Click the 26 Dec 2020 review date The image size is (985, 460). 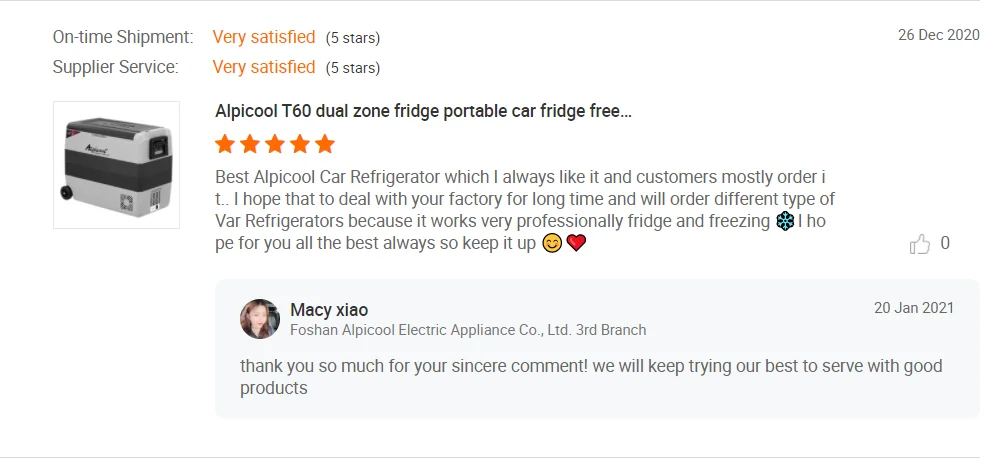tap(938, 35)
